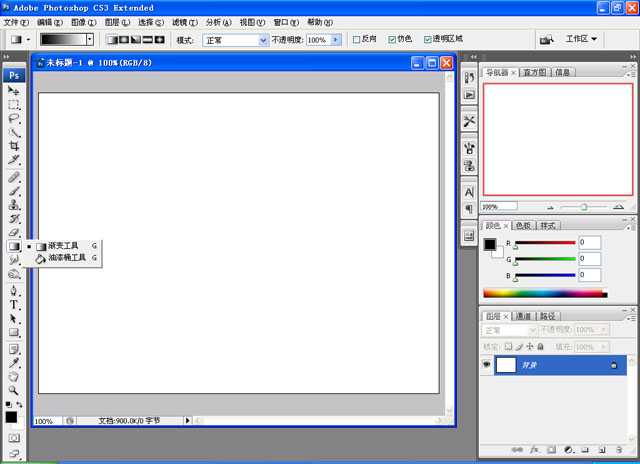This screenshot has width=640, height=464.
Task: Open the 编辑 menu
Action: pyautogui.click(x=50, y=22)
